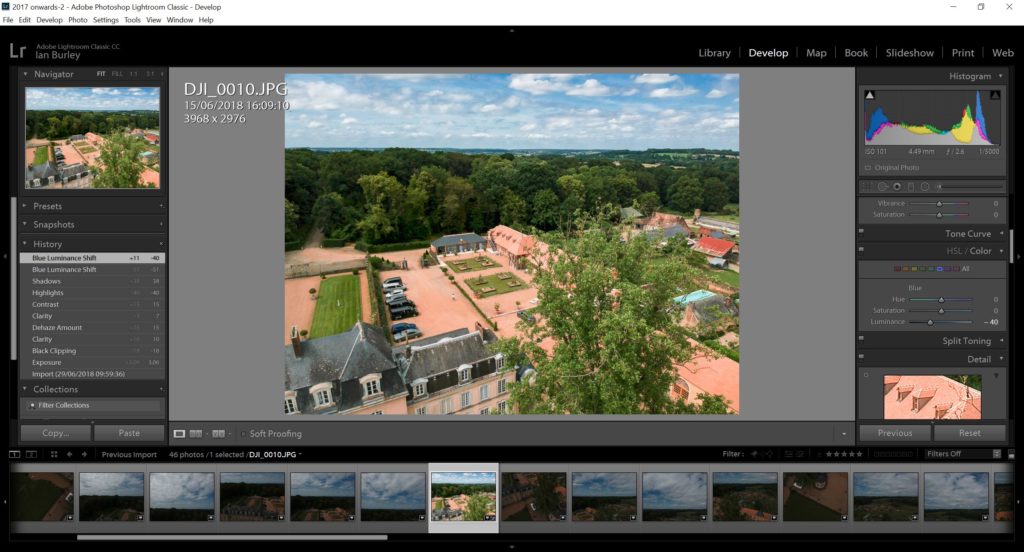Switch to the Library module

714,53
